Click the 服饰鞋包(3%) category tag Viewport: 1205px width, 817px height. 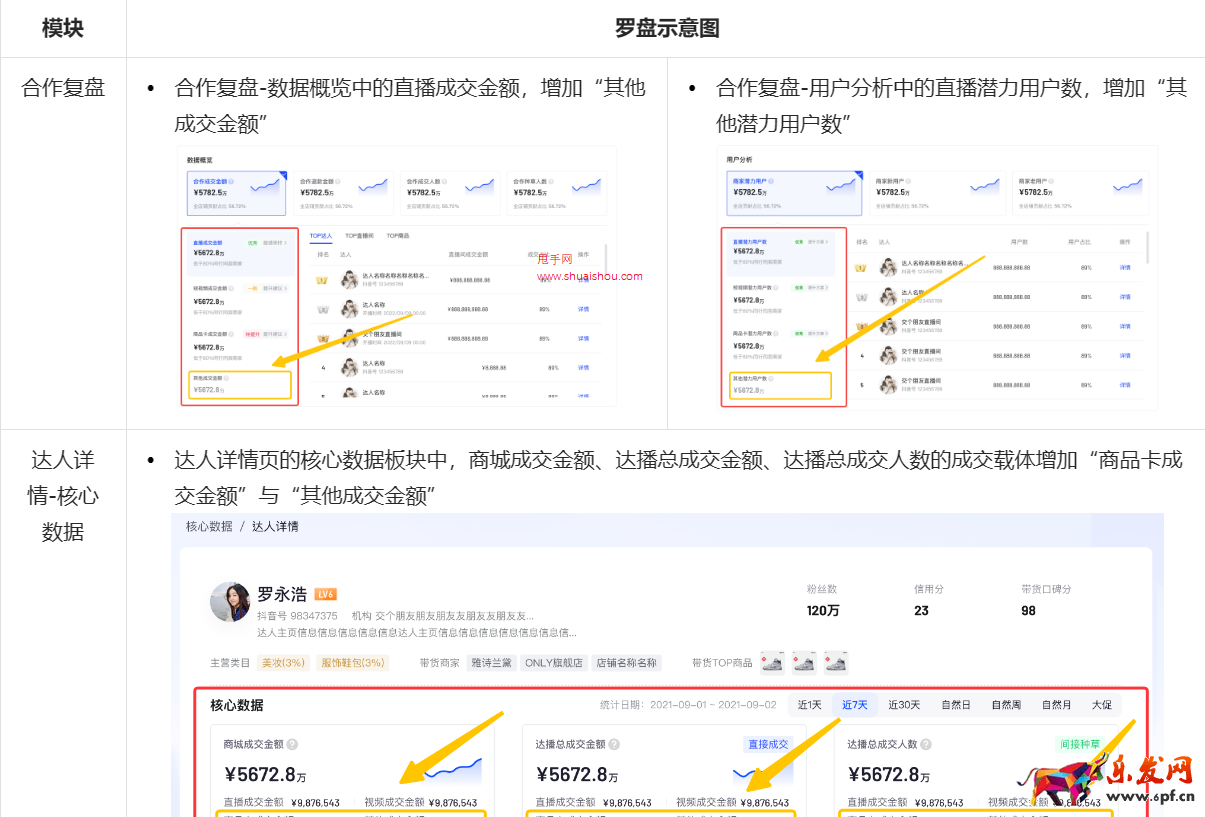click(352, 663)
